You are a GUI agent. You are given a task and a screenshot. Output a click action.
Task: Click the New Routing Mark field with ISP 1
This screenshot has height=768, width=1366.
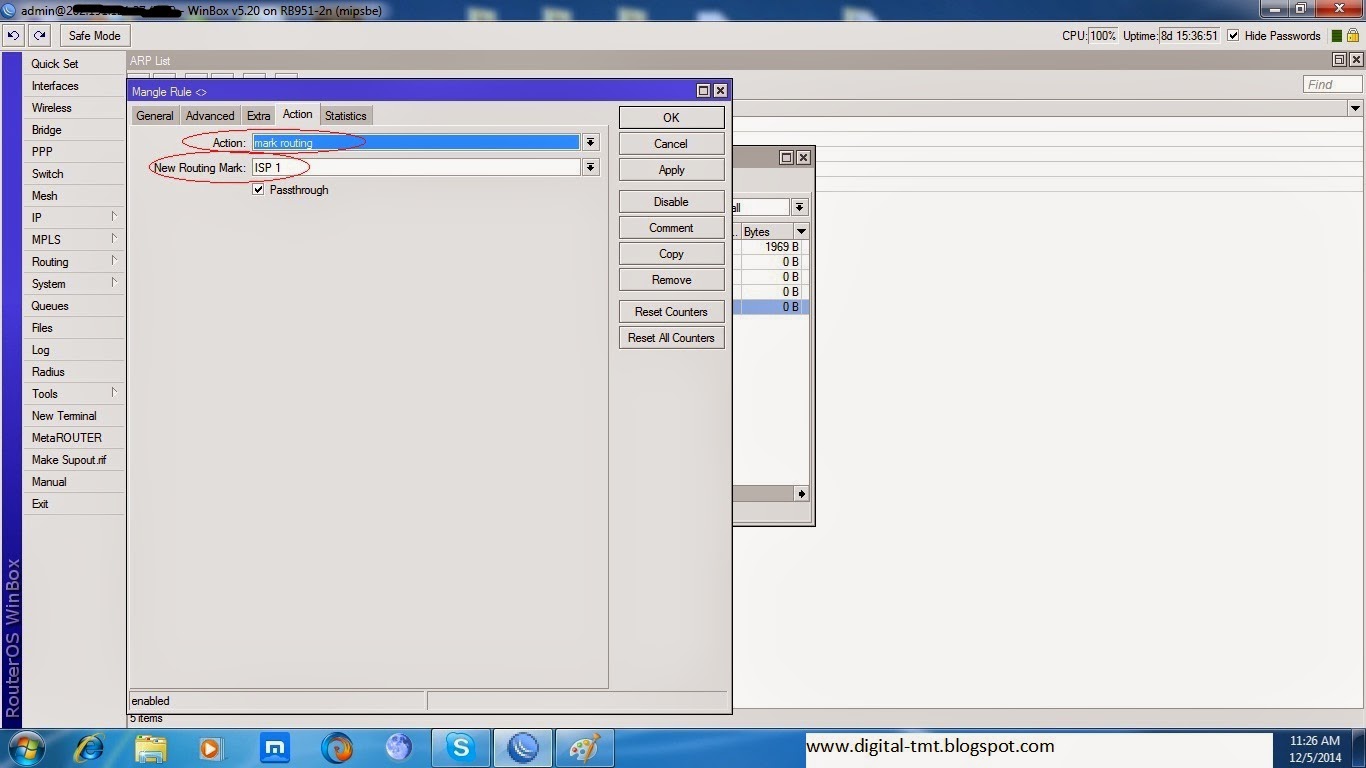point(415,167)
